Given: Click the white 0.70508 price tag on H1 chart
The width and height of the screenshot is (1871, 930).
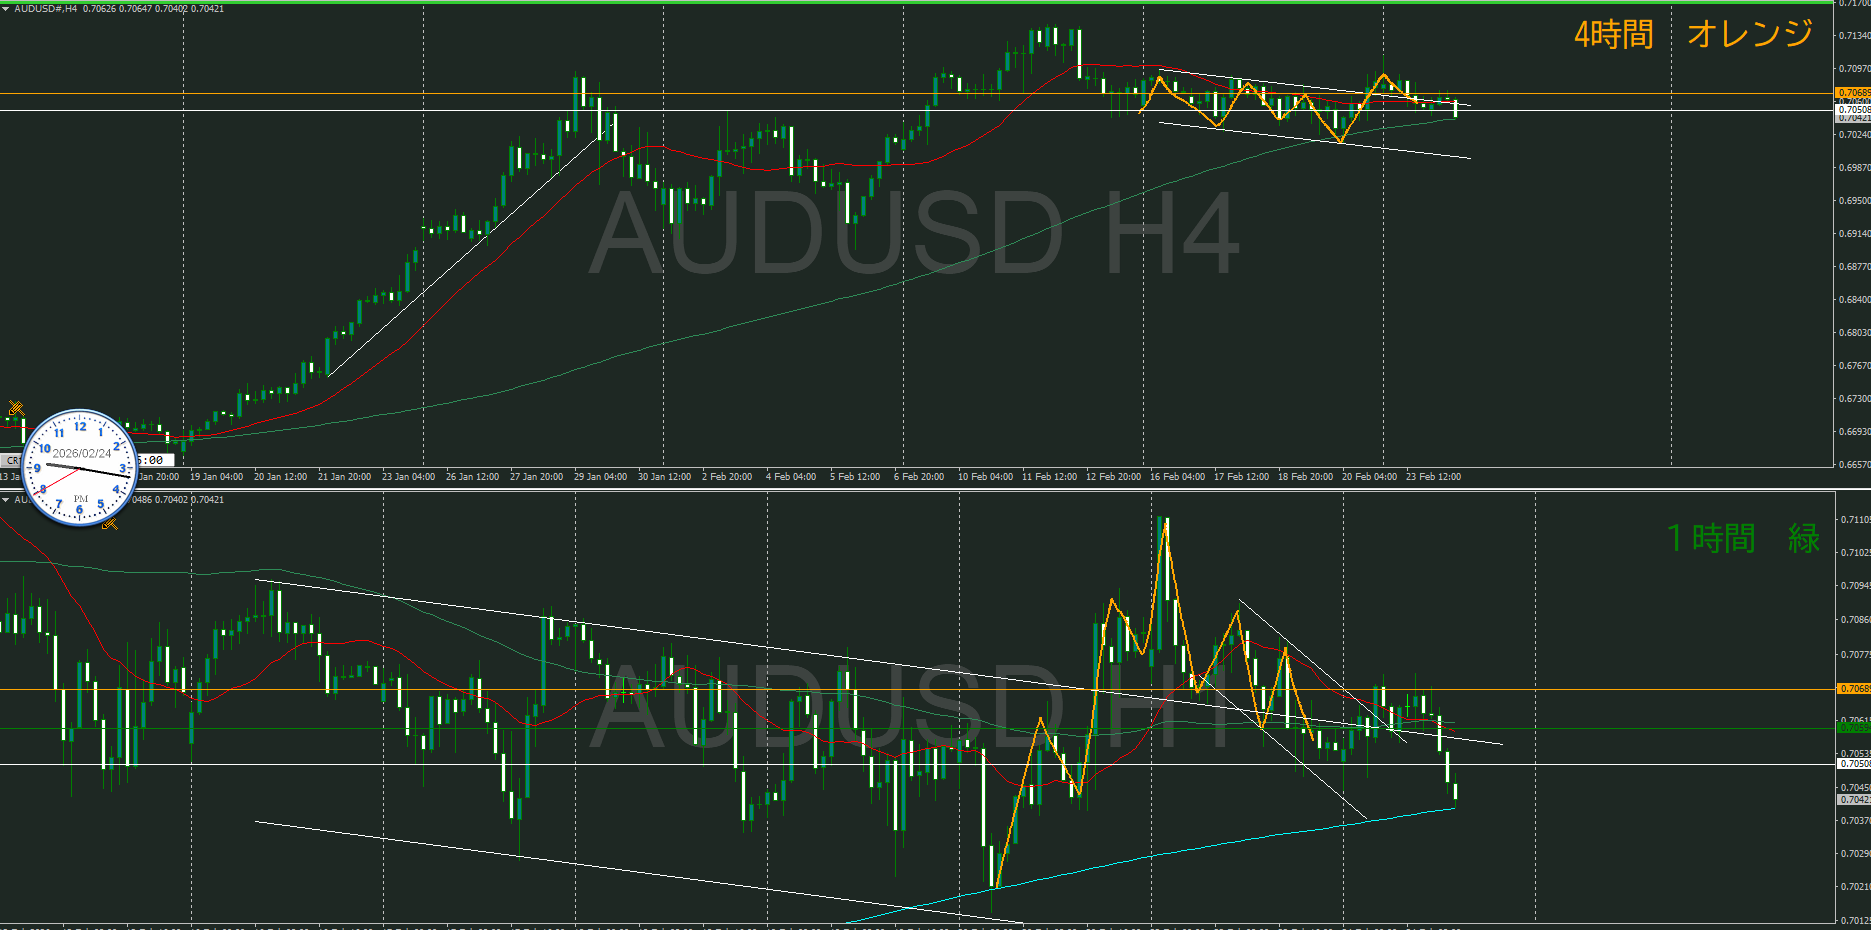Looking at the screenshot, I should (x=1853, y=764).
